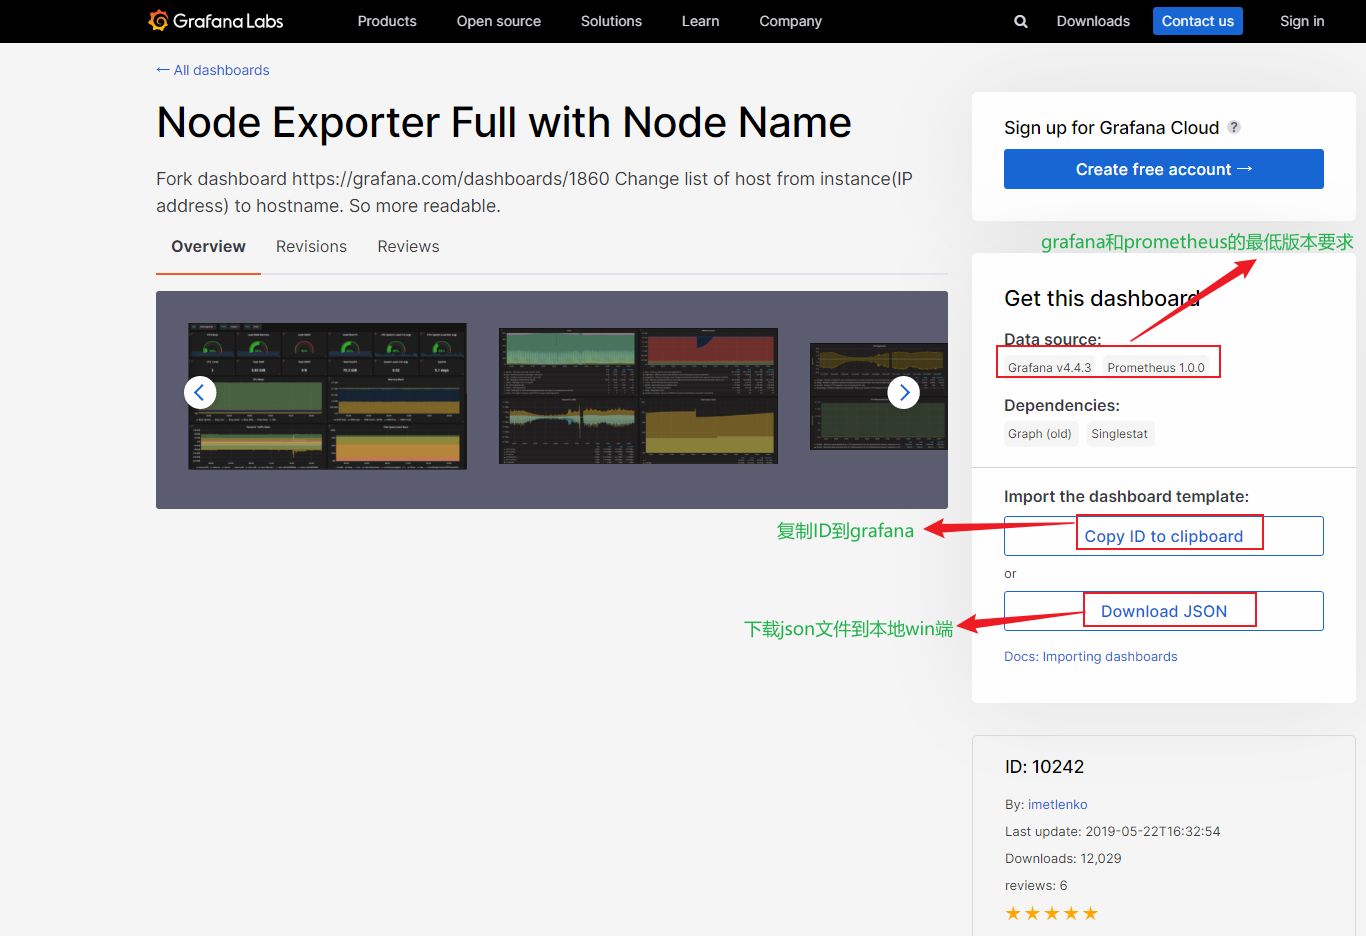Screen dimensions: 1366x936
Task: Click the Grafana v4.4.3 tag
Action: [x=1049, y=368]
